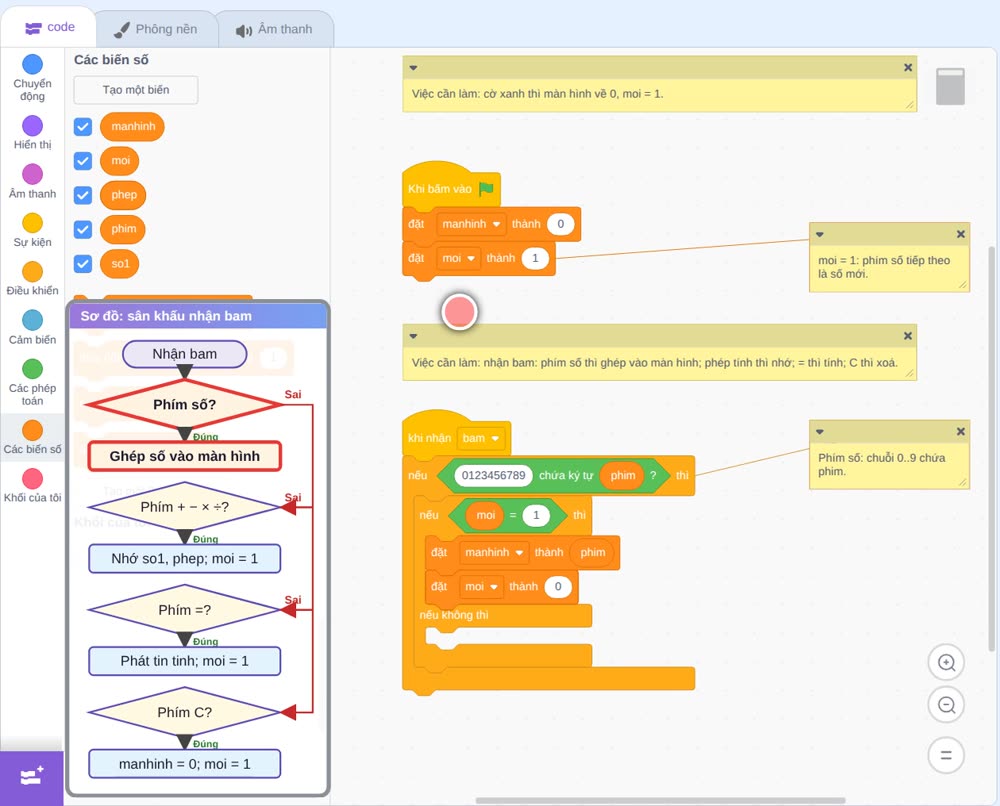Screen dimensions: 1000x806
Task: Click the workspace vertical scrollbar
Action: pyautogui.click(x=992, y=449)
